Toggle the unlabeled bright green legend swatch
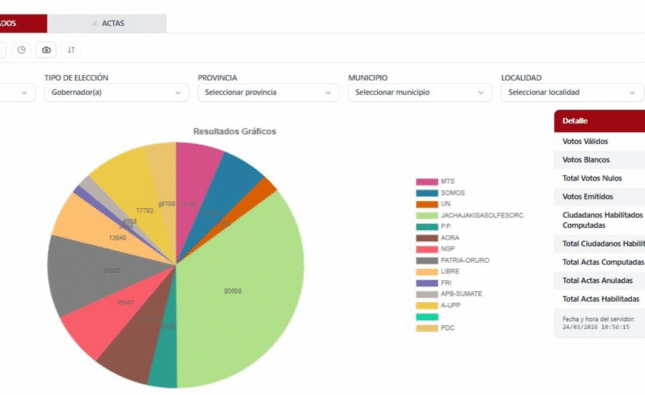This screenshot has width=645, height=395. click(427, 317)
